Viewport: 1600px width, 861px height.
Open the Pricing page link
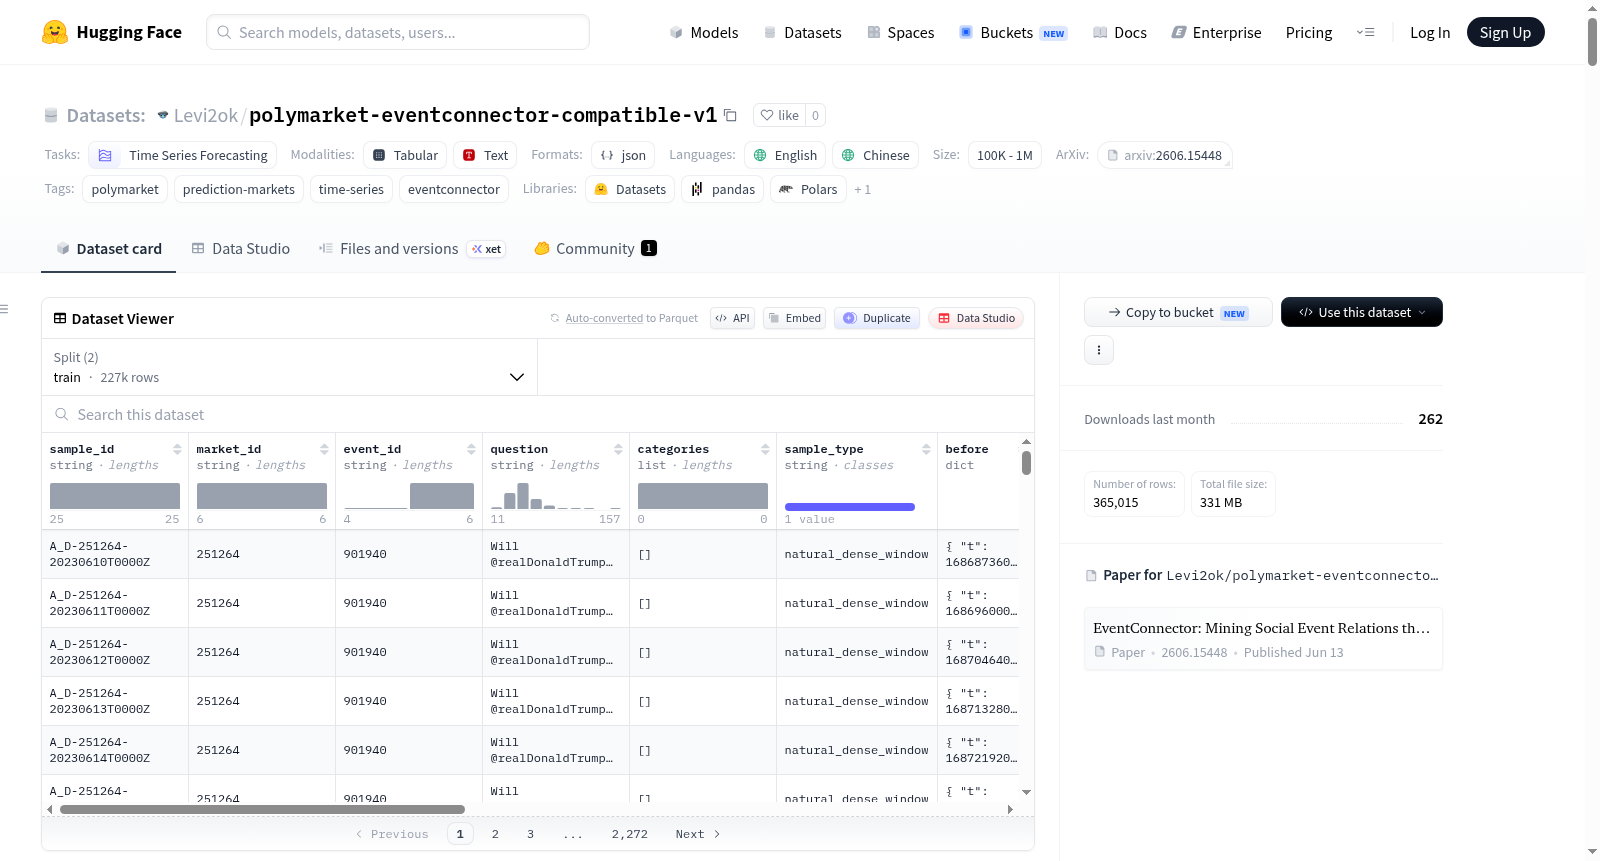(1309, 33)
